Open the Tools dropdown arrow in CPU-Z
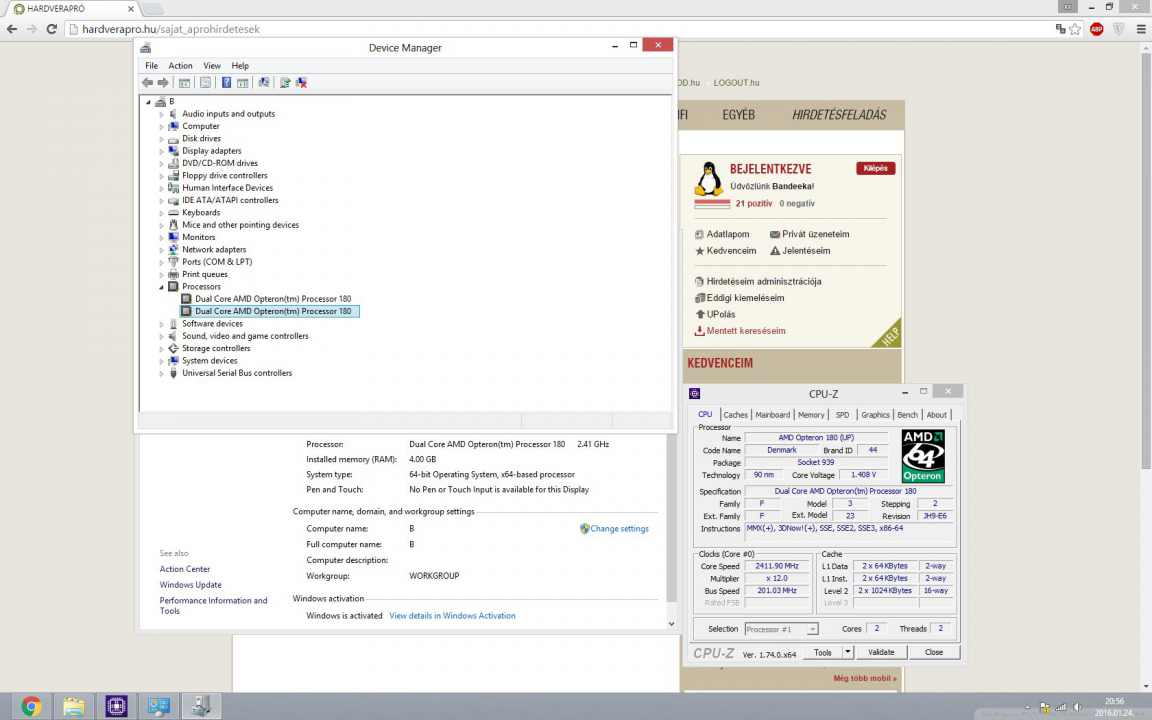Screen dimensions: 1152x720 pyautogui.click(x=848, y=652)
